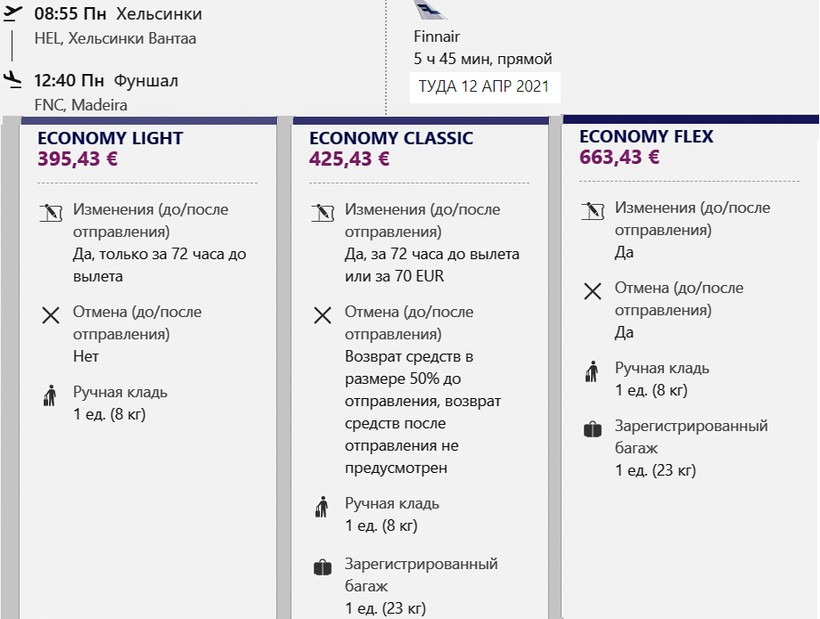Click the cancellation X icon in Economy Classic
820x619 pixels.
coord(322,316)
